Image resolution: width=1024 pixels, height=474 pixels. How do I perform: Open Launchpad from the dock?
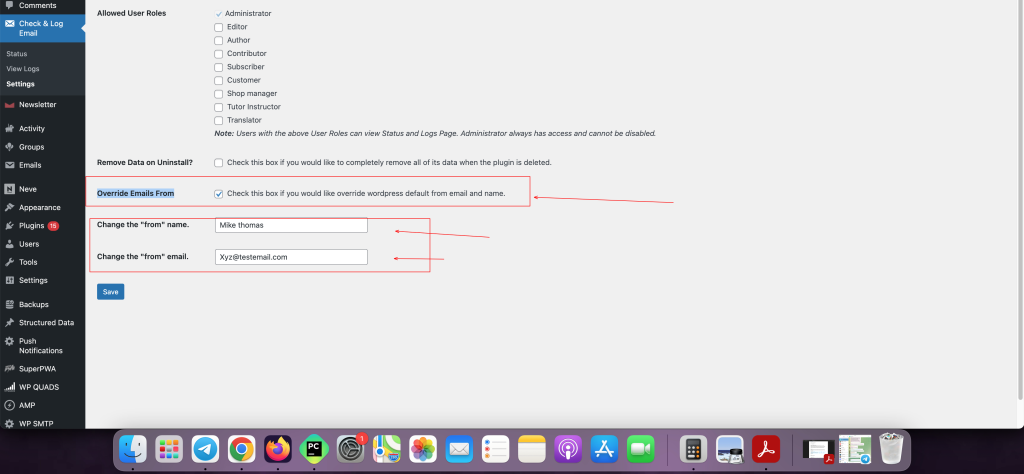pyautogui.click(x=169, y=449)
